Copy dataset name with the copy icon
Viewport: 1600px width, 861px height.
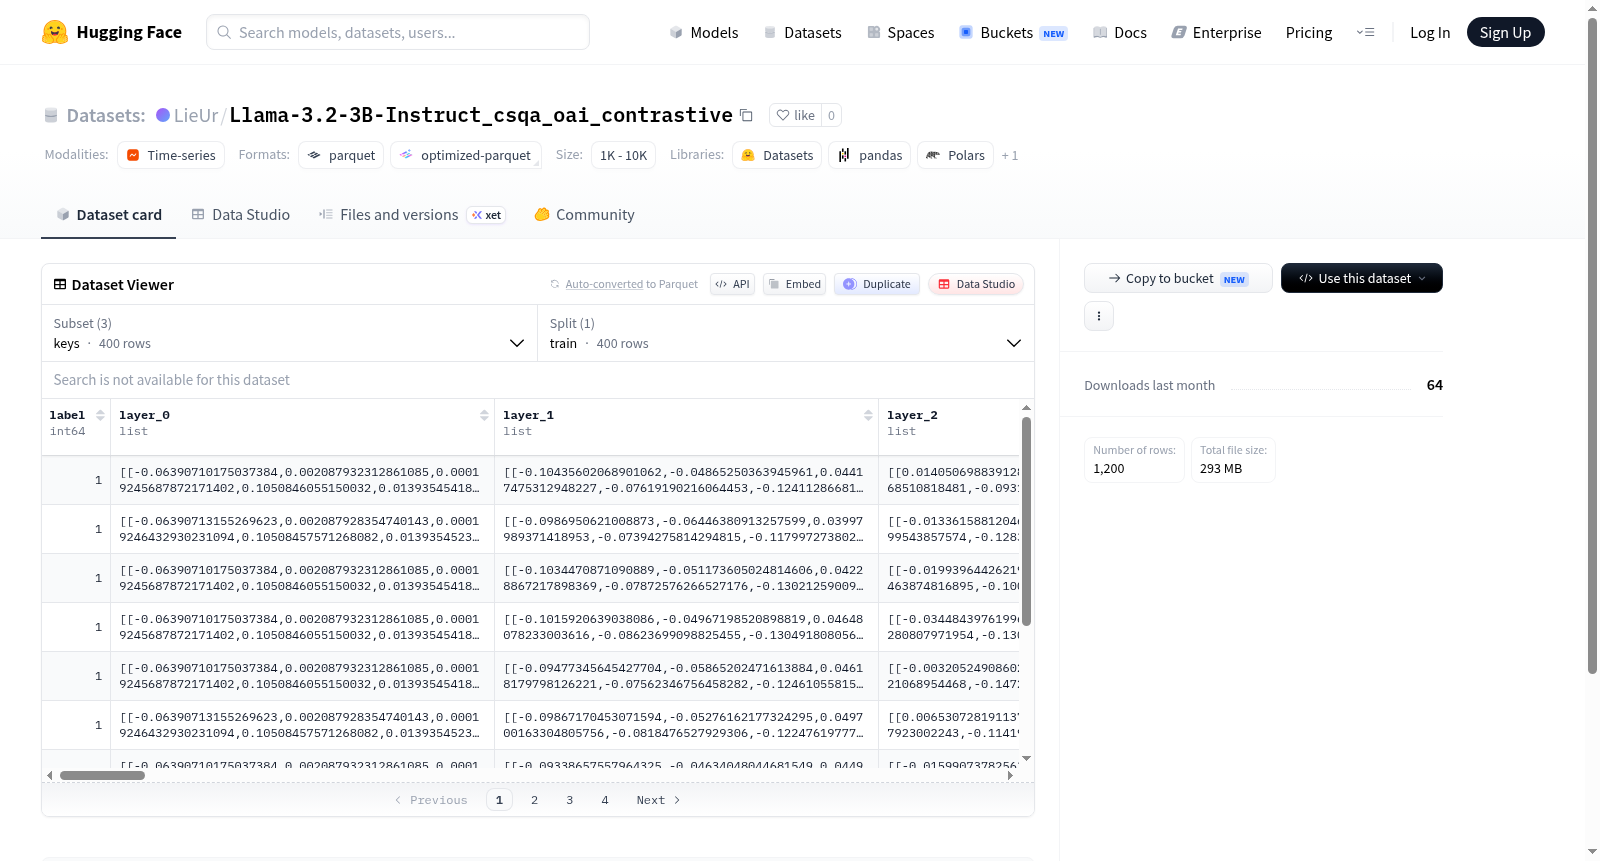tap(746, 115)
